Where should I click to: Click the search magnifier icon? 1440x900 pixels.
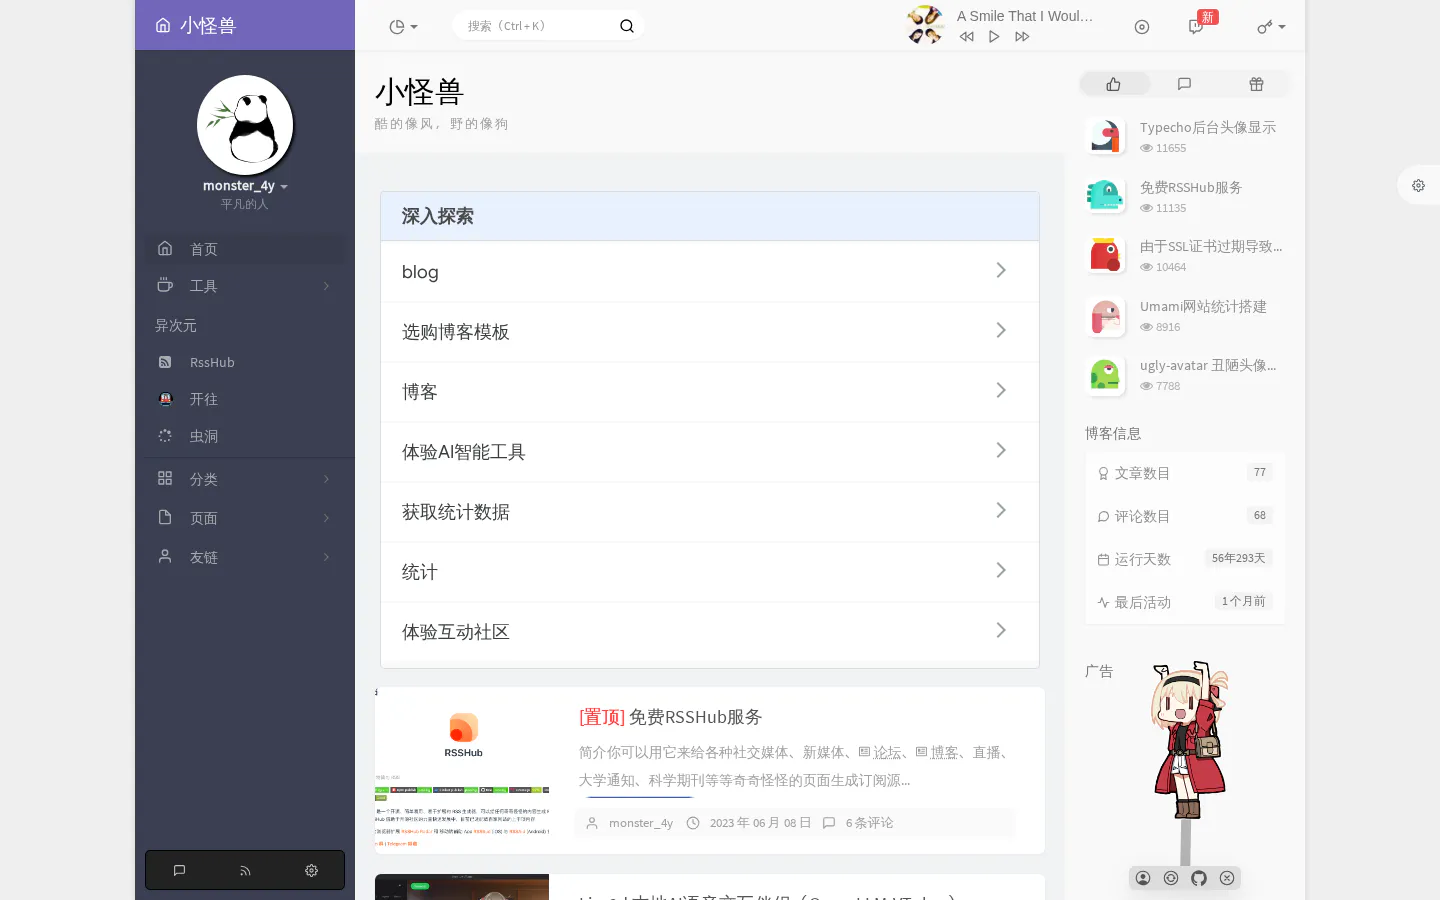627,26
